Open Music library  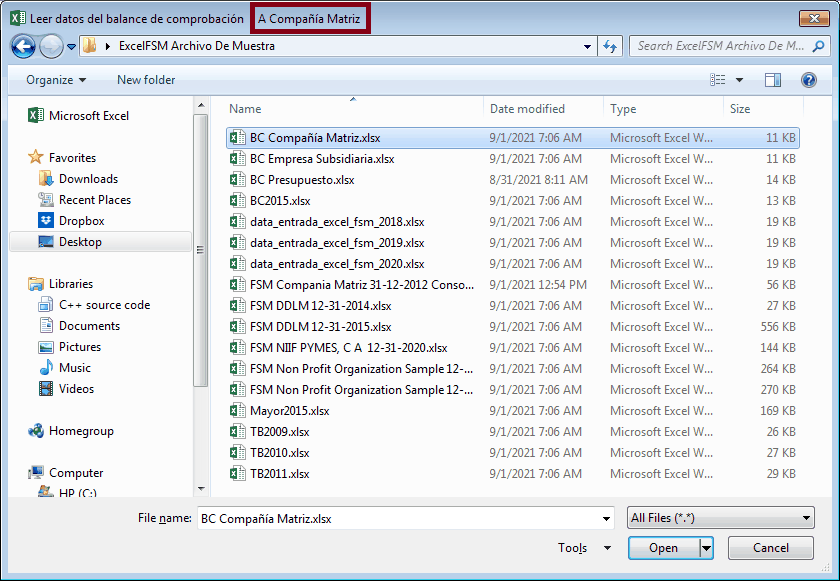point(65,368)
